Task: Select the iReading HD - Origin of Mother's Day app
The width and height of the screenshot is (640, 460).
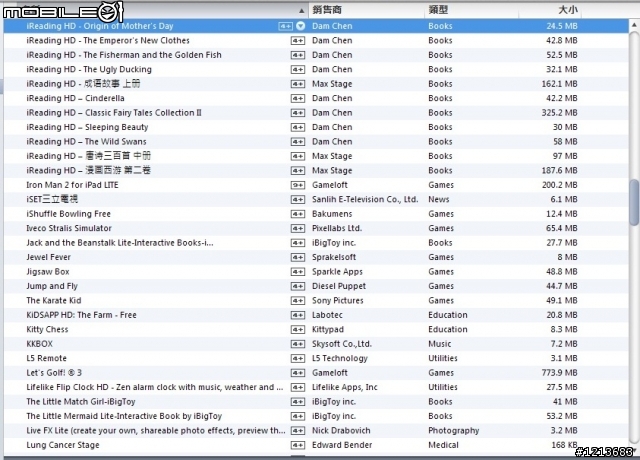Action: pyautogui.click(x=316, y=26)
